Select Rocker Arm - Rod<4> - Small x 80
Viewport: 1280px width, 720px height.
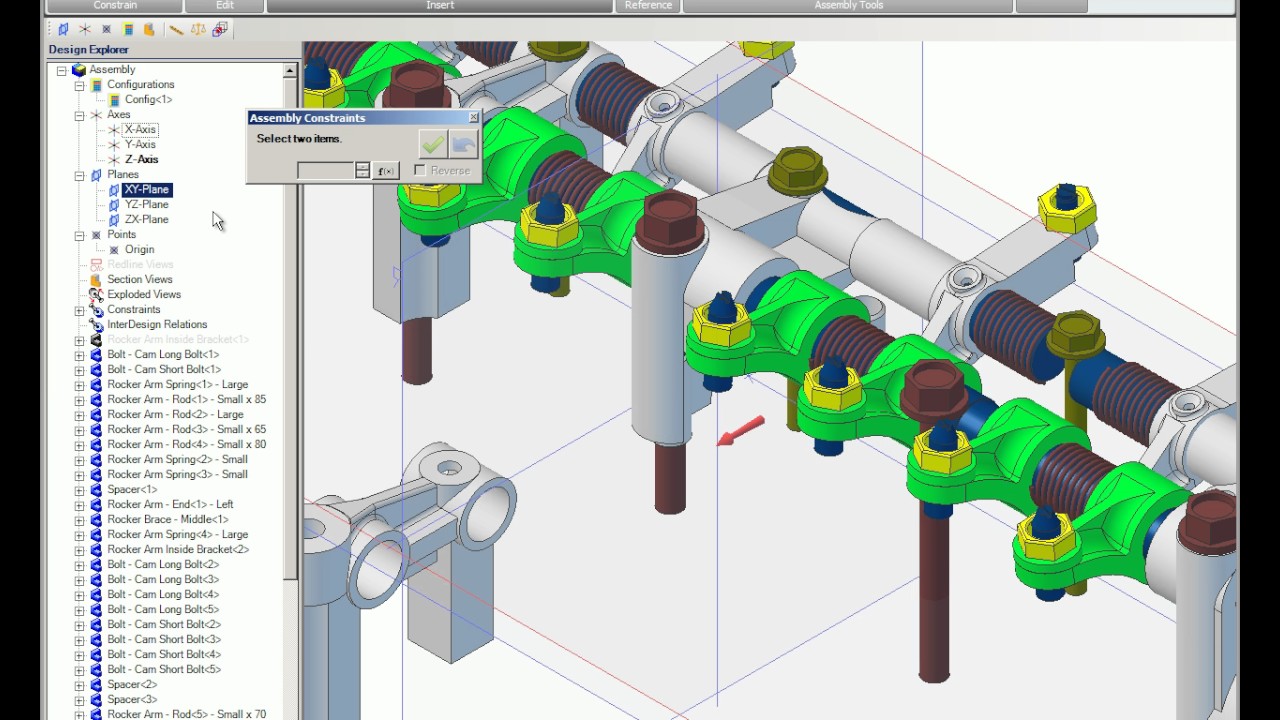(x=187, y=445)
